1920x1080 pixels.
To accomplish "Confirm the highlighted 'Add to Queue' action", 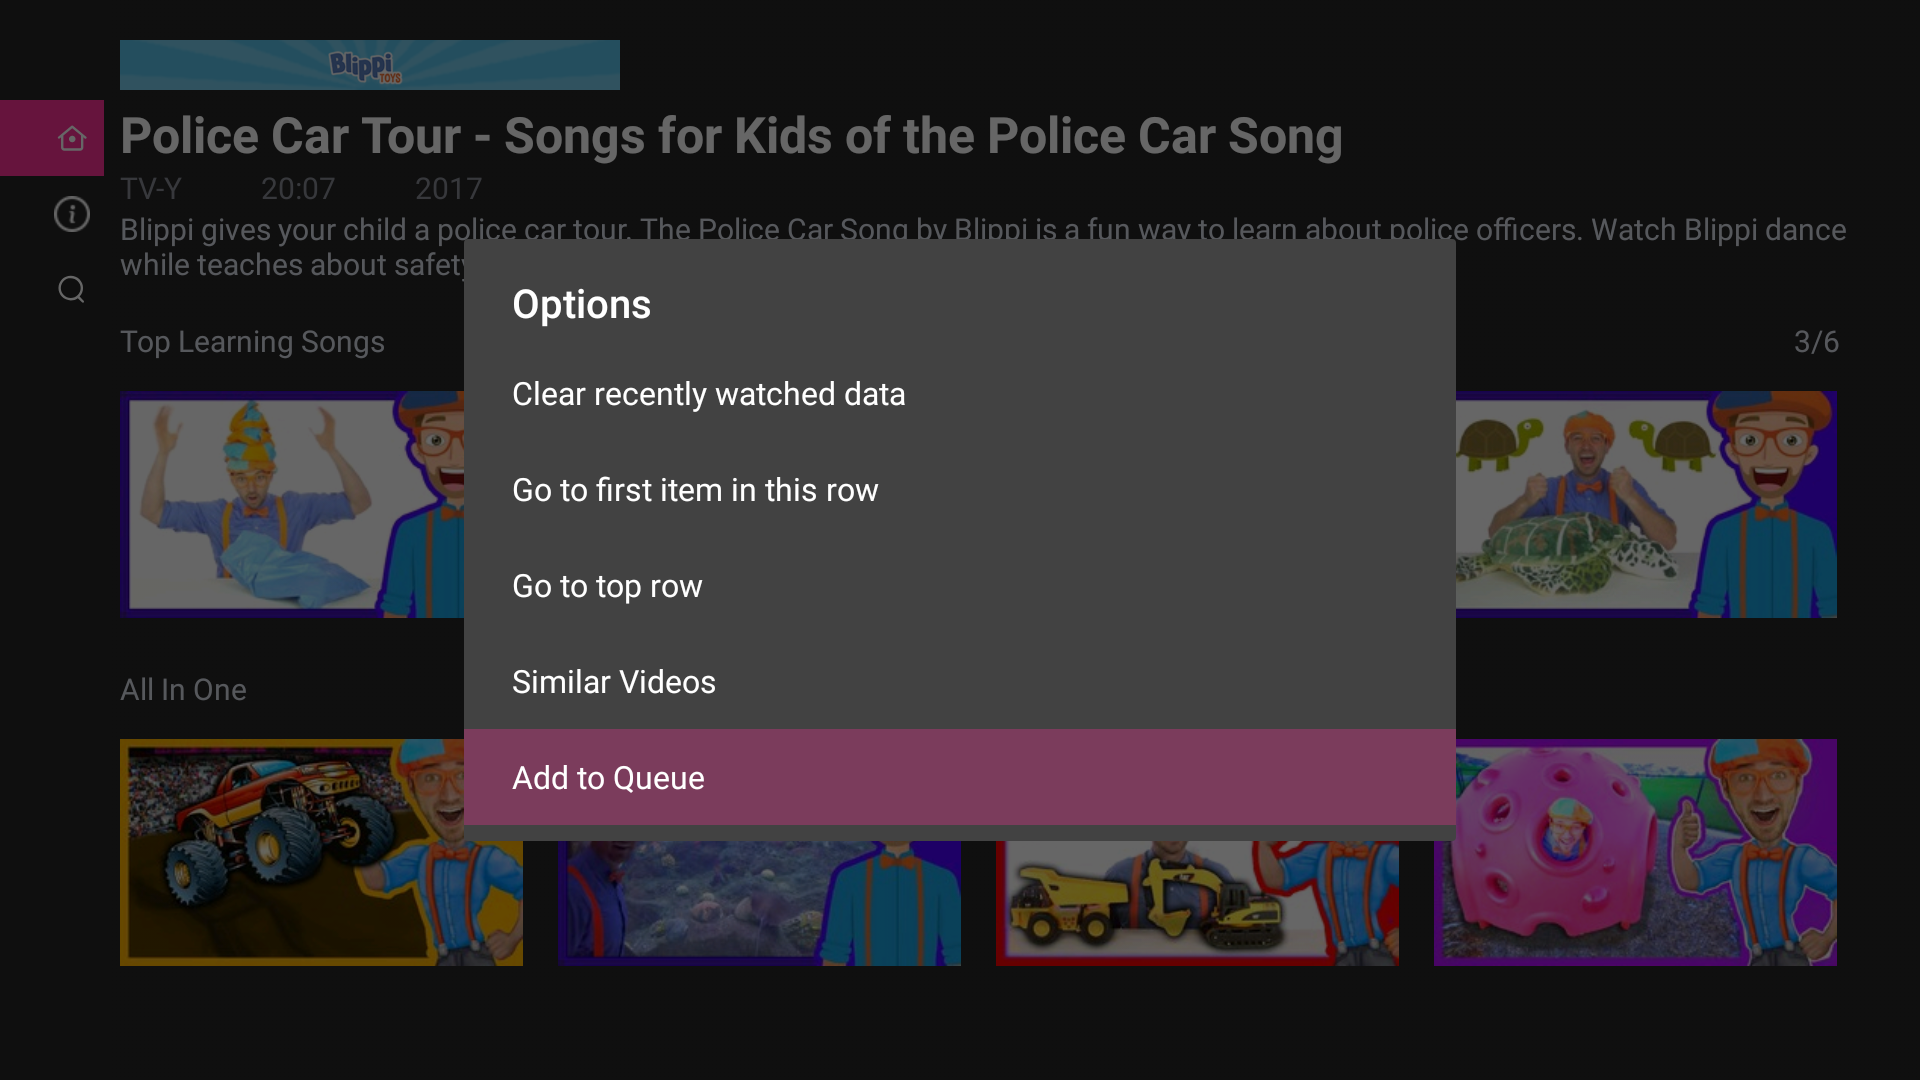I will pos(608,778).
